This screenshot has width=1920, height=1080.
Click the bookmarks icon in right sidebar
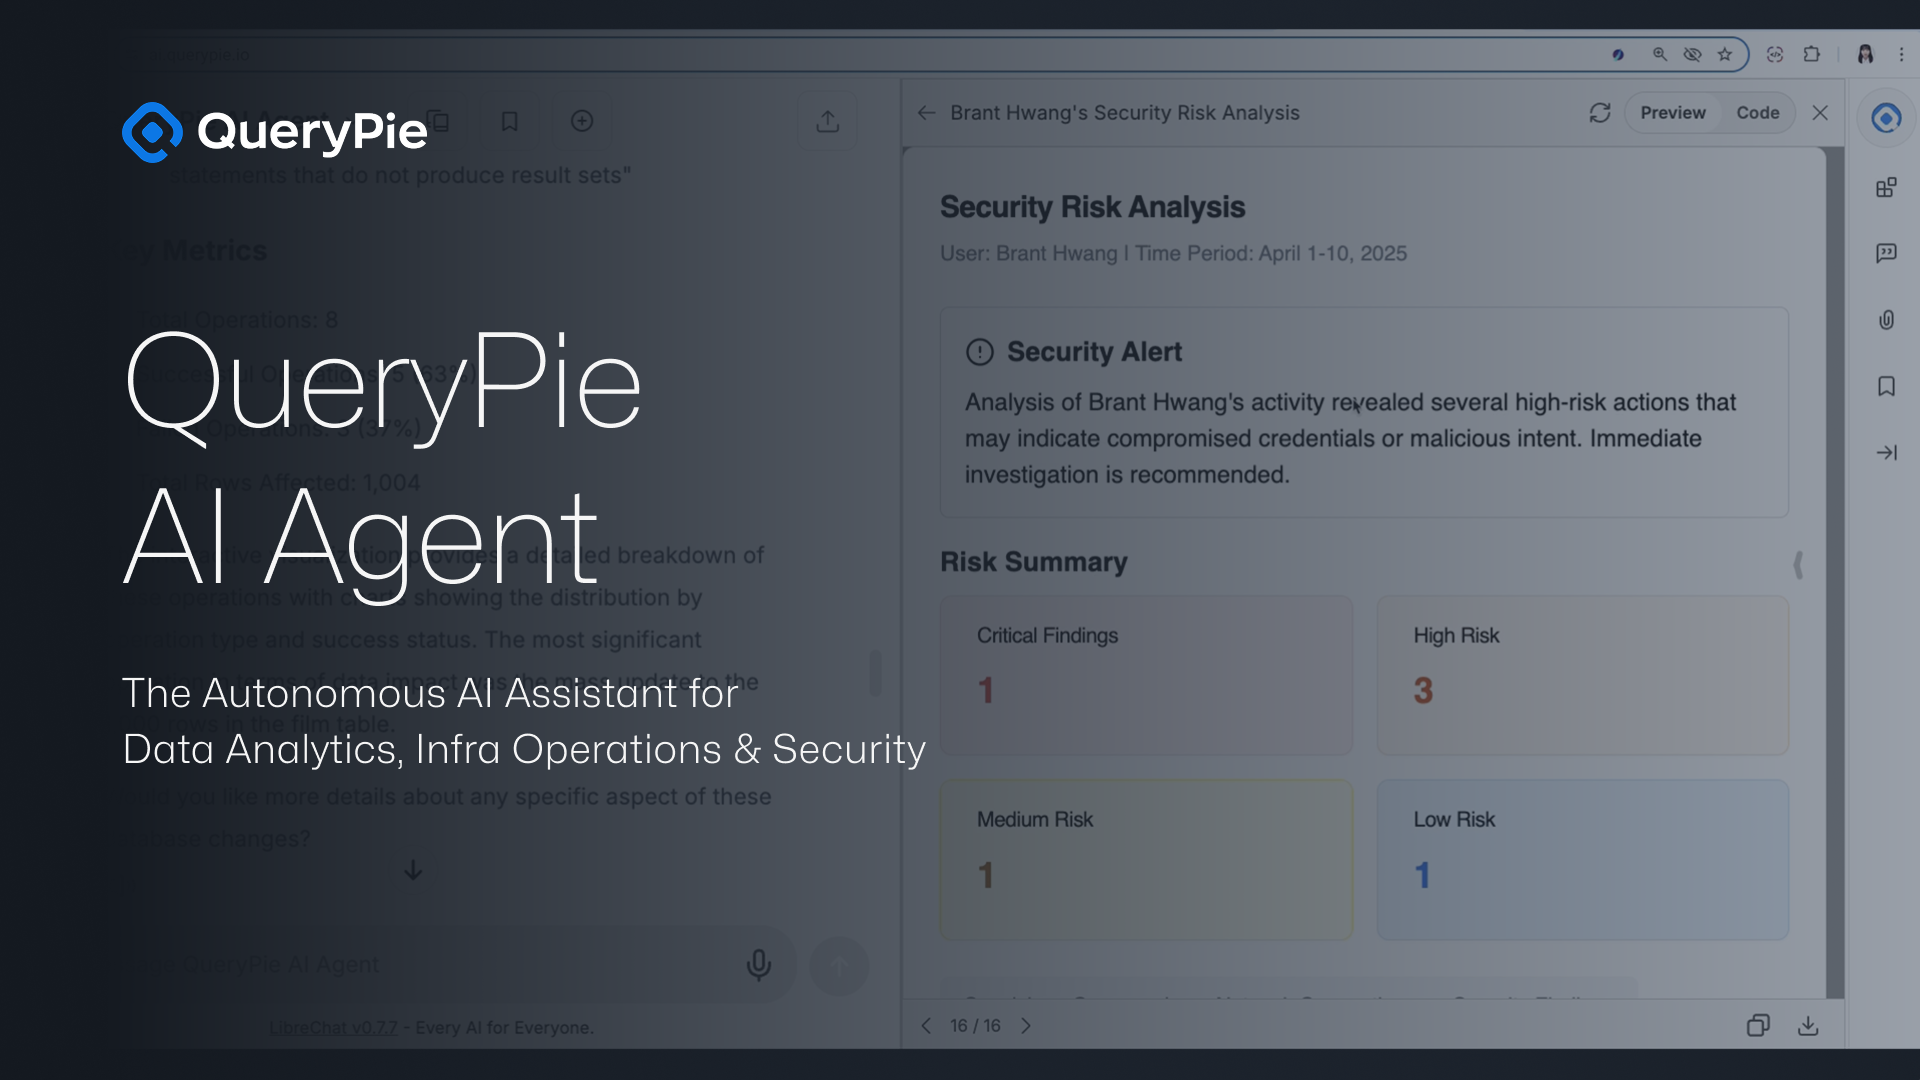[1886, 386]
